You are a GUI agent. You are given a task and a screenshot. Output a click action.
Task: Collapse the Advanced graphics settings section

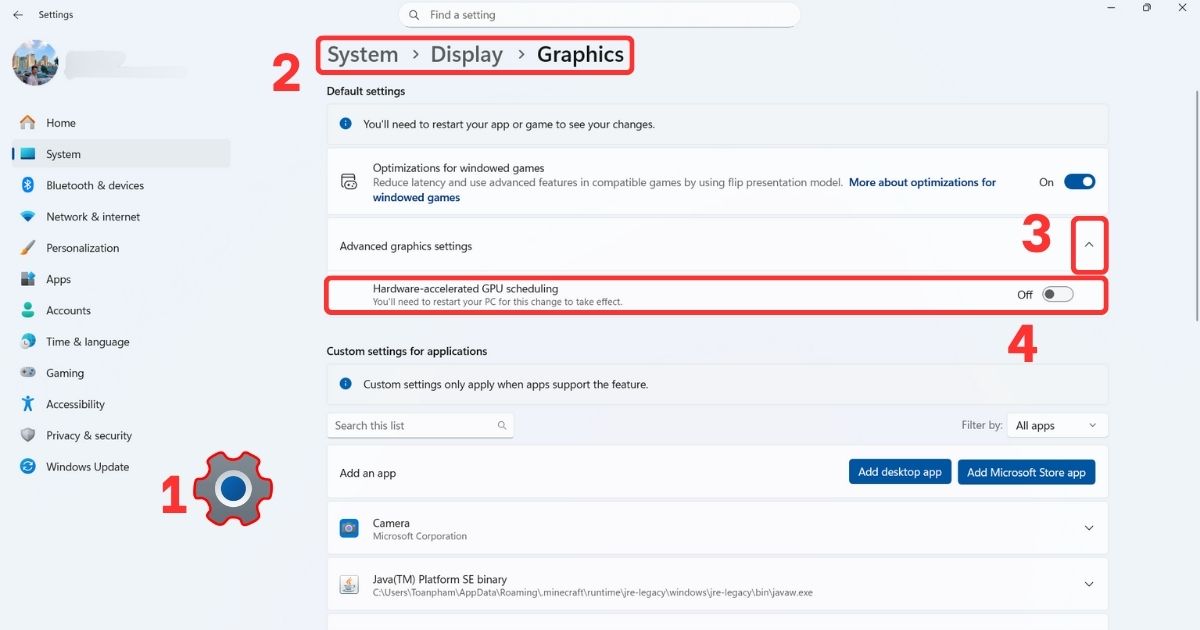click(x=1089, y=246)
